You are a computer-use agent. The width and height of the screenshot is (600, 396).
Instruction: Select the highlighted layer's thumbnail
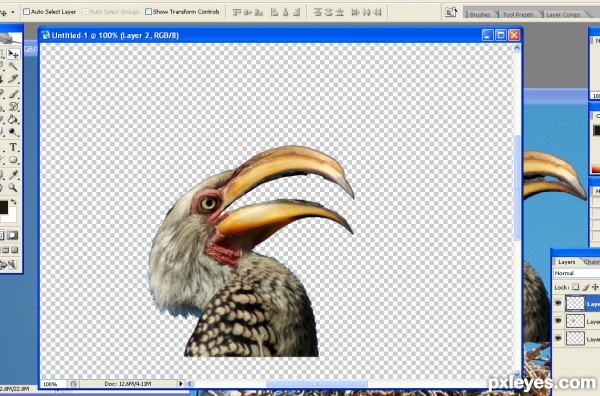click(x=575, y=303)
